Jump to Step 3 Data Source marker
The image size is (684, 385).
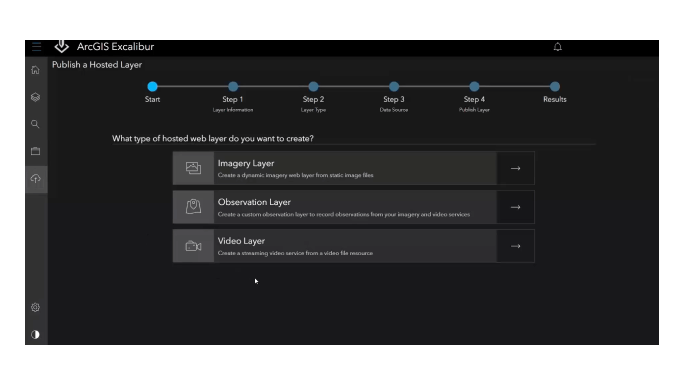[x=394, y=86]
